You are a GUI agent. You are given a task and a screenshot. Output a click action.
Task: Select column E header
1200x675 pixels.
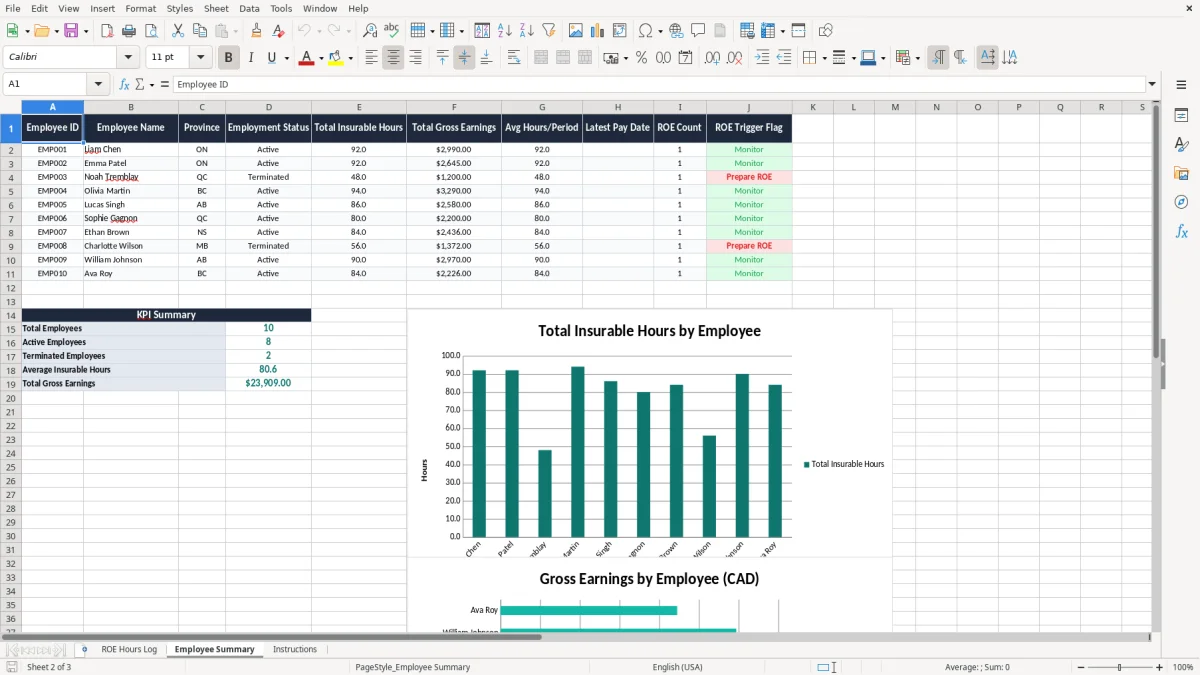point(359,107)
